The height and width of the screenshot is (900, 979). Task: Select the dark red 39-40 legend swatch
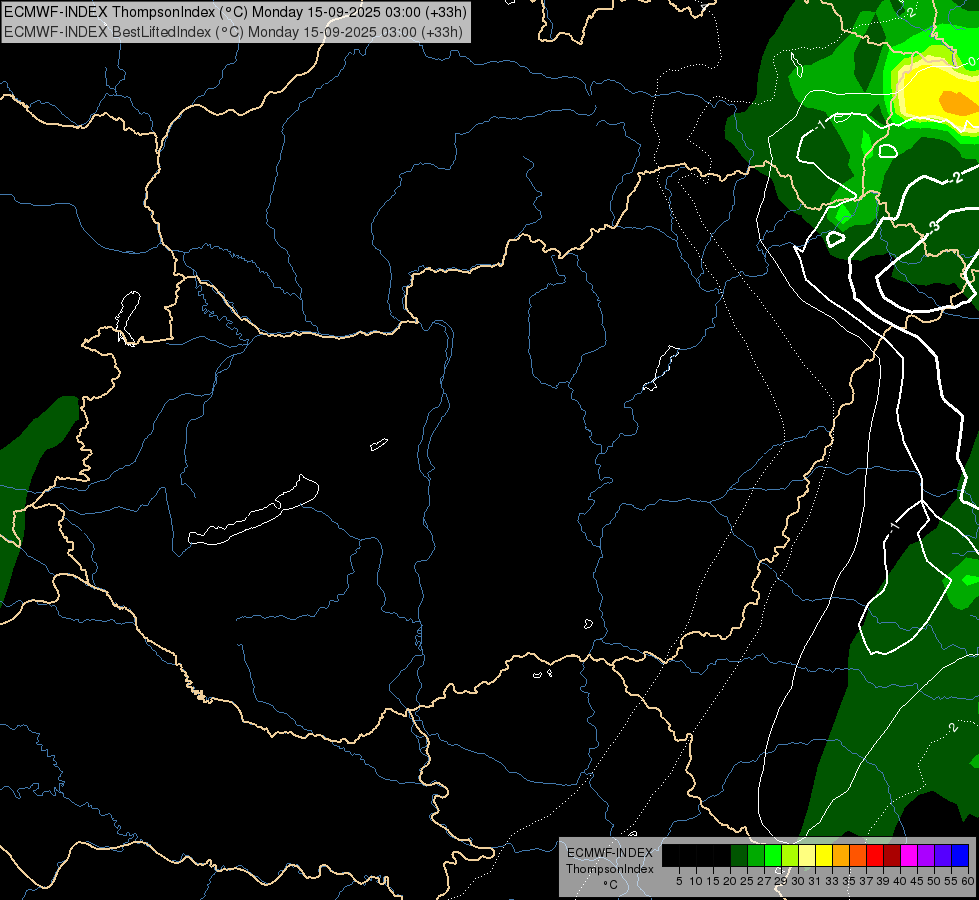point(892,855)
